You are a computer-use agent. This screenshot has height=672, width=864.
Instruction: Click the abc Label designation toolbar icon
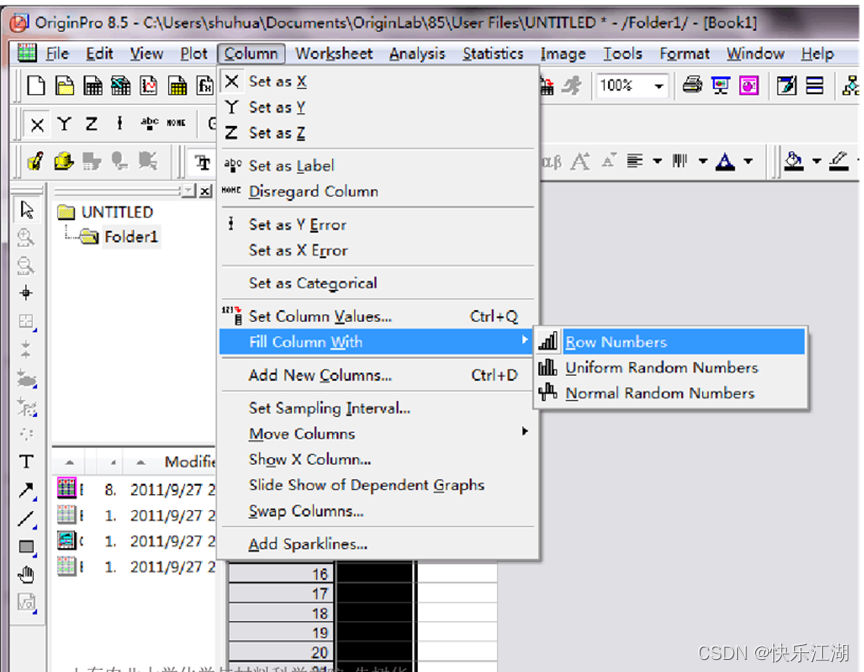pyautogui.click(x=149, y=123)
